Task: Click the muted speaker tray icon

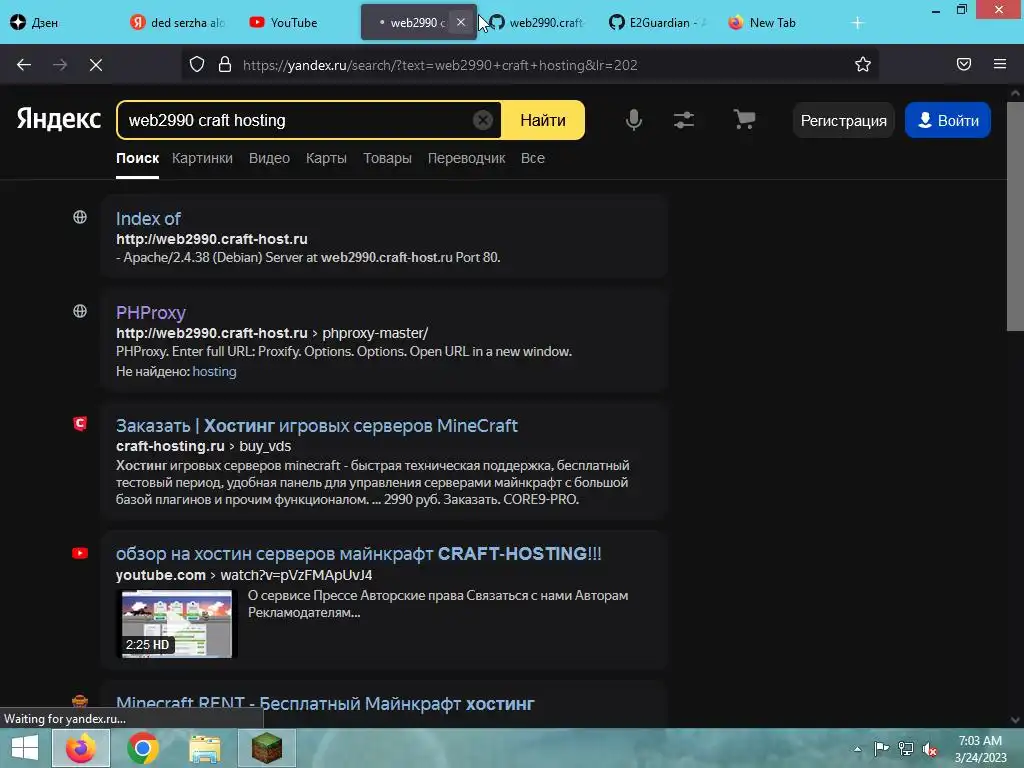Action: (930, 749)
